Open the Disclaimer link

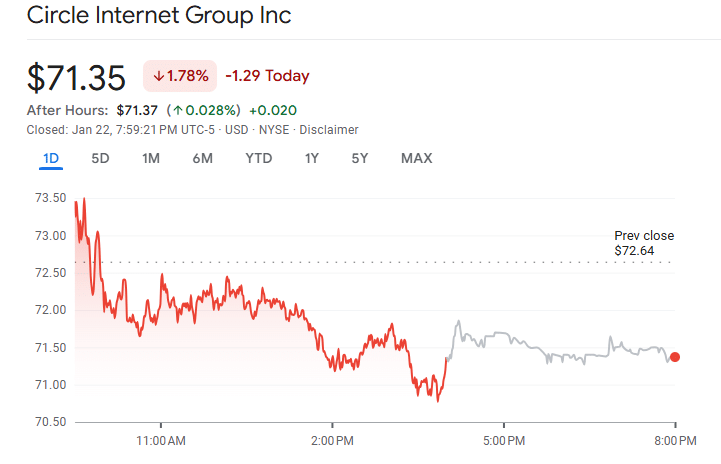329,130
